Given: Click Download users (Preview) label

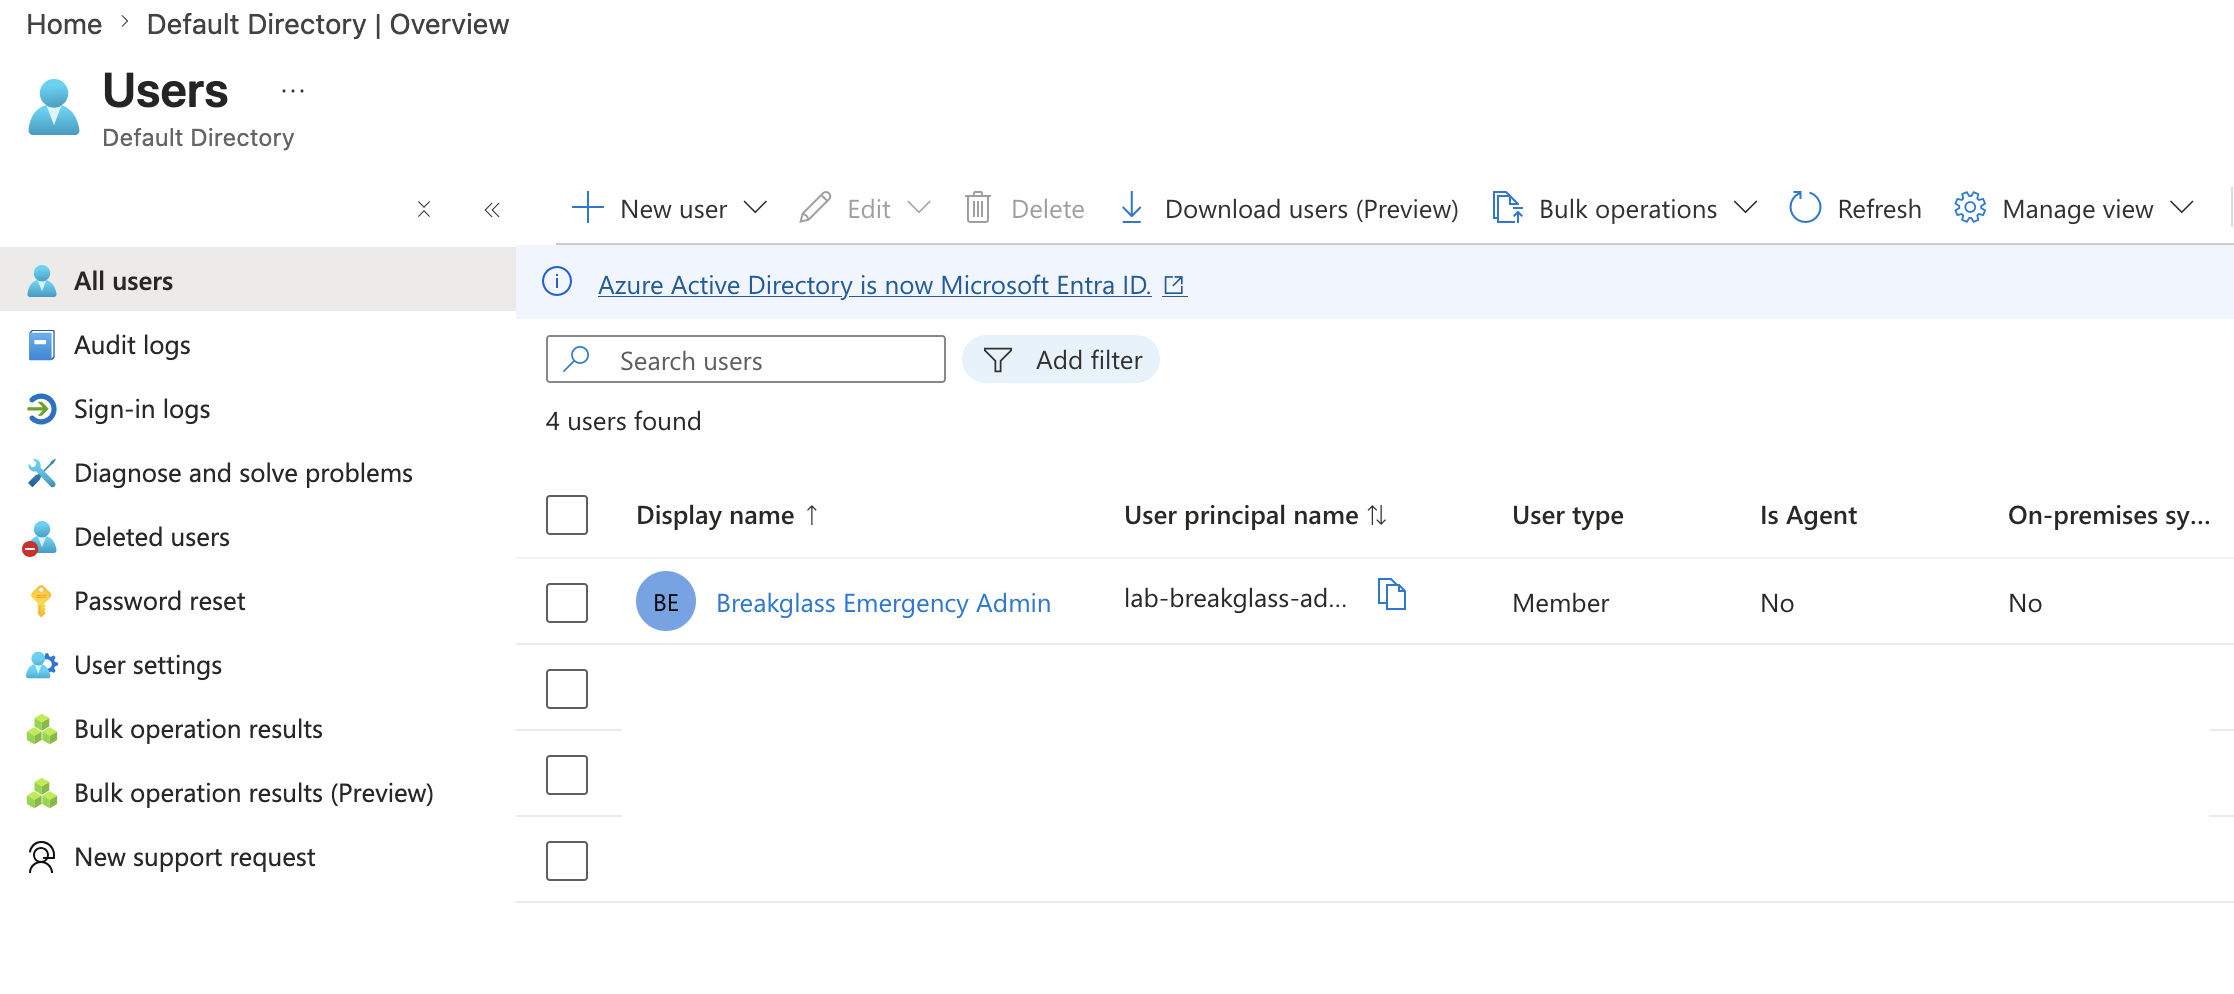Looking at the screenshot, I should pyautogui.click(x=1311, y=209).
